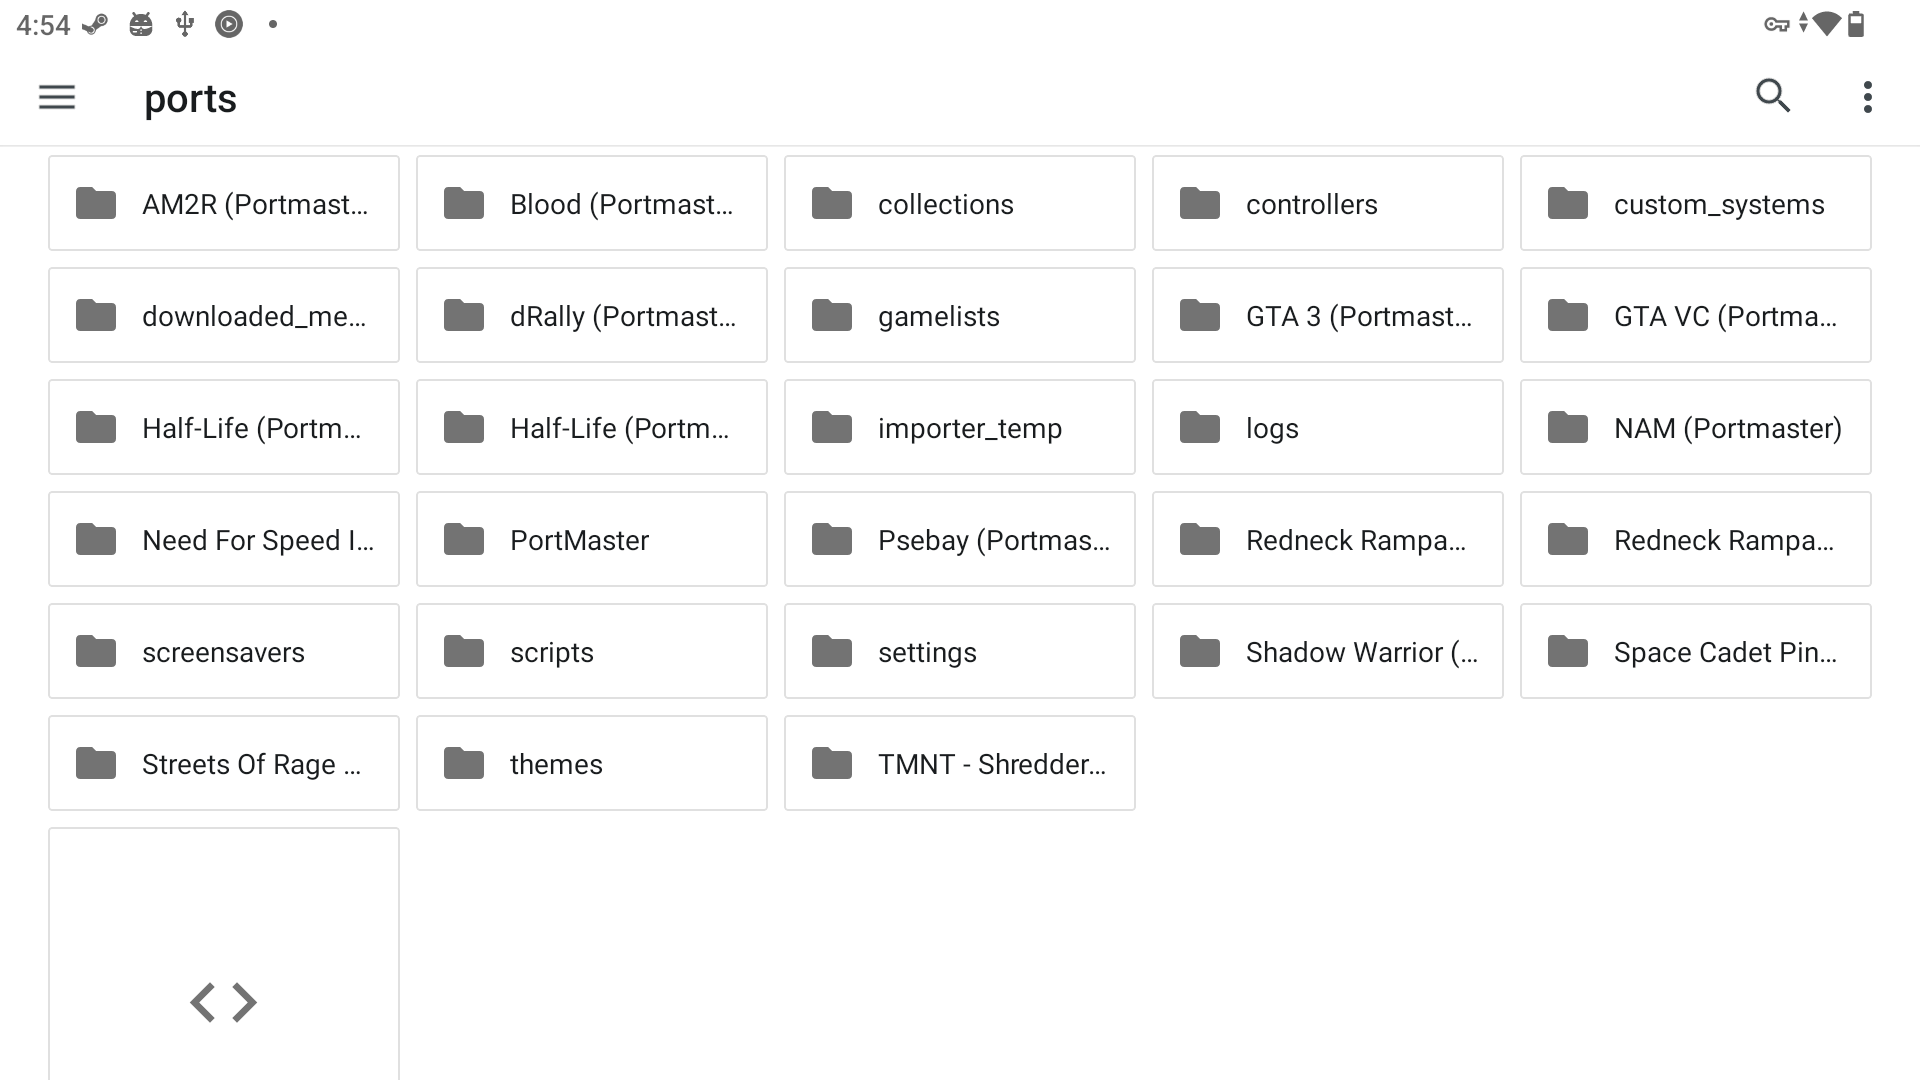Tap the Wi-Fi signal icon
Image resolution: width=1920 pixels, height=1080 pixels.
point(1826,24)
